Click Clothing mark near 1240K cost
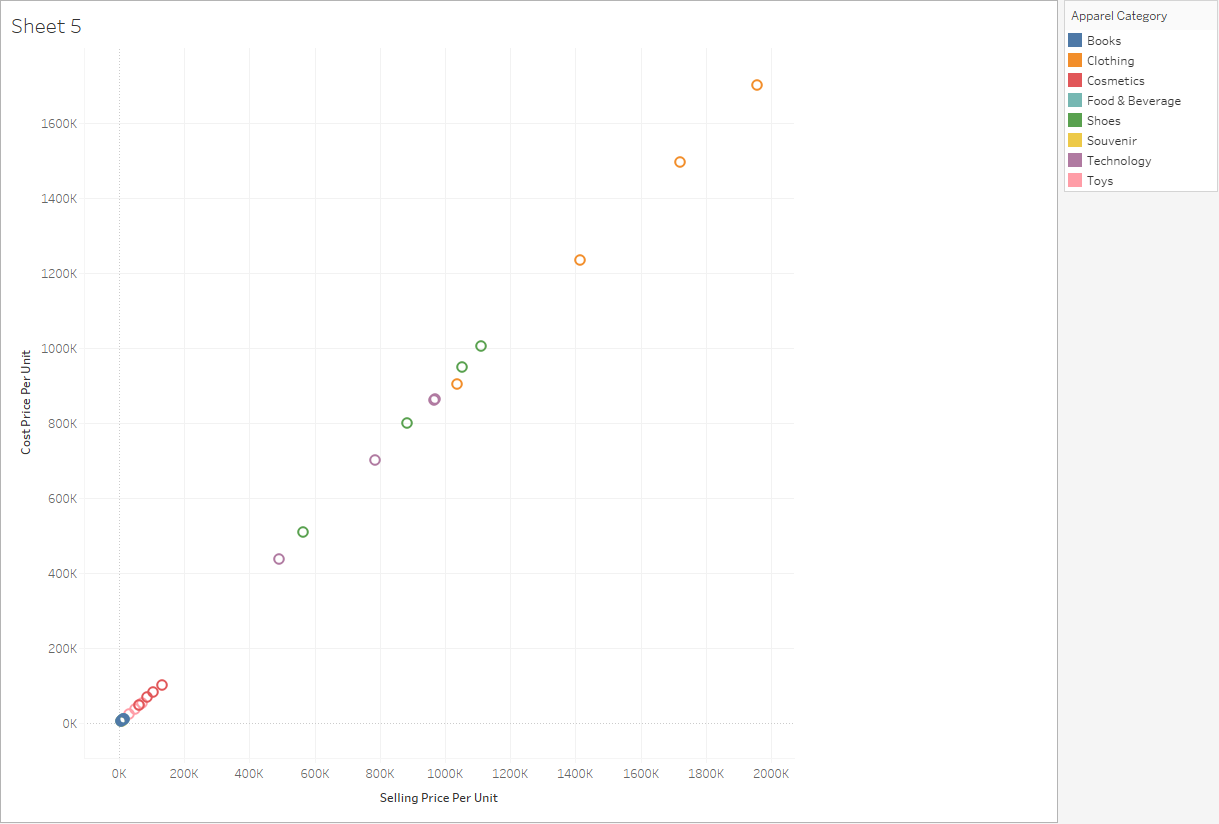 coord(580,260)
